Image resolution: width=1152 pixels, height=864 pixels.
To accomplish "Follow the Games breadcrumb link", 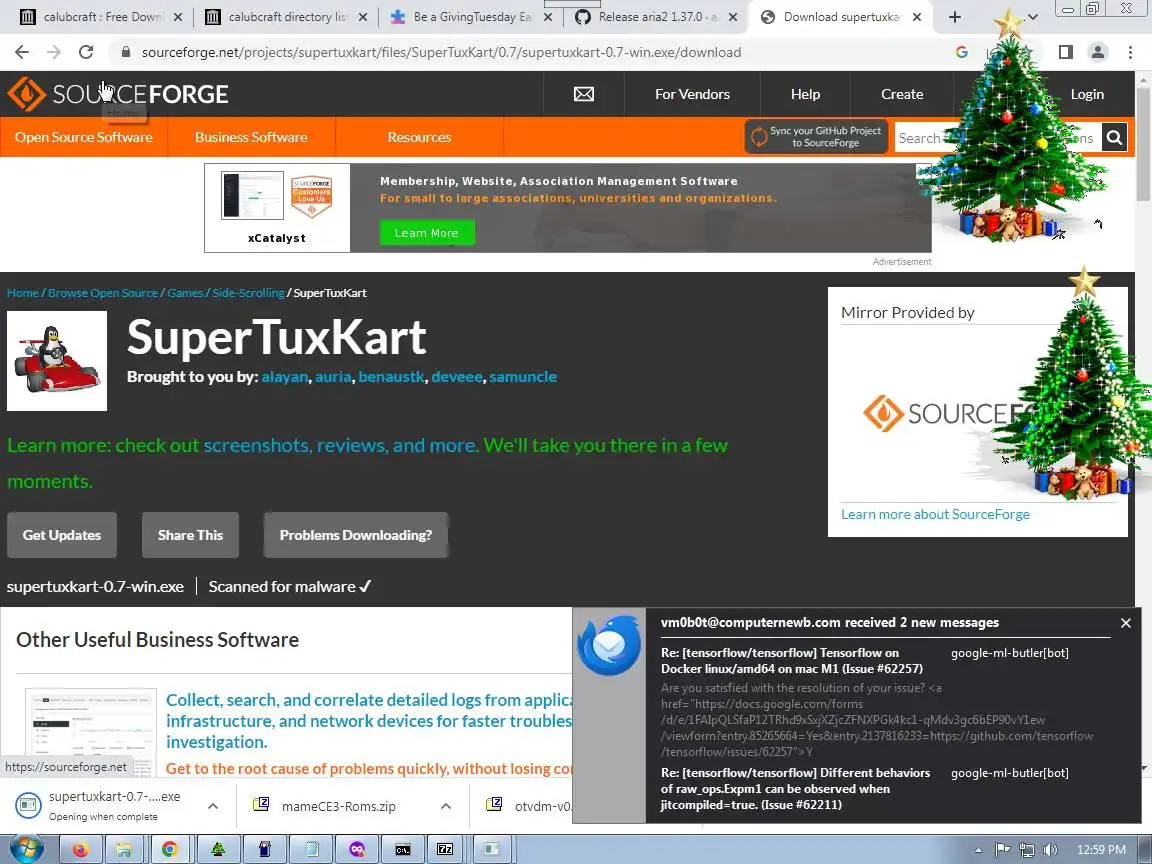I will (x=185, y=292).
